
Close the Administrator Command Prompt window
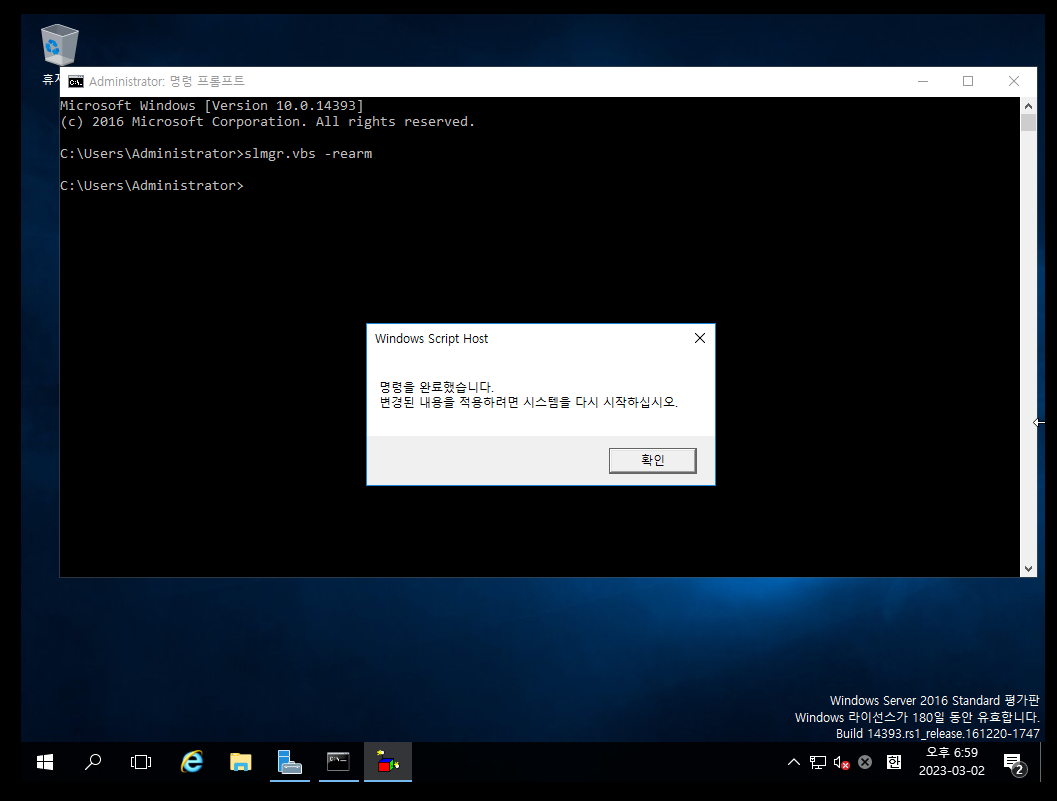click(x=1013, y=81)
